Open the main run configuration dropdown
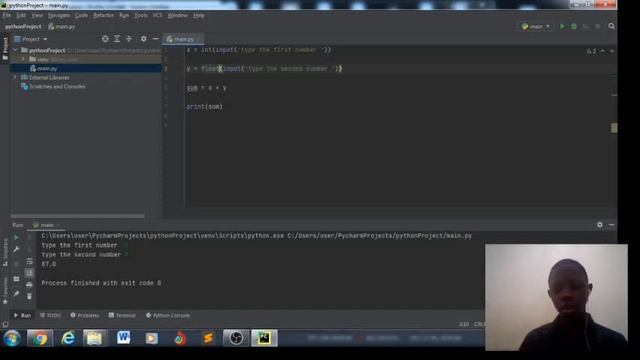Screen dimensions: 640x360 tap(536, 27)
